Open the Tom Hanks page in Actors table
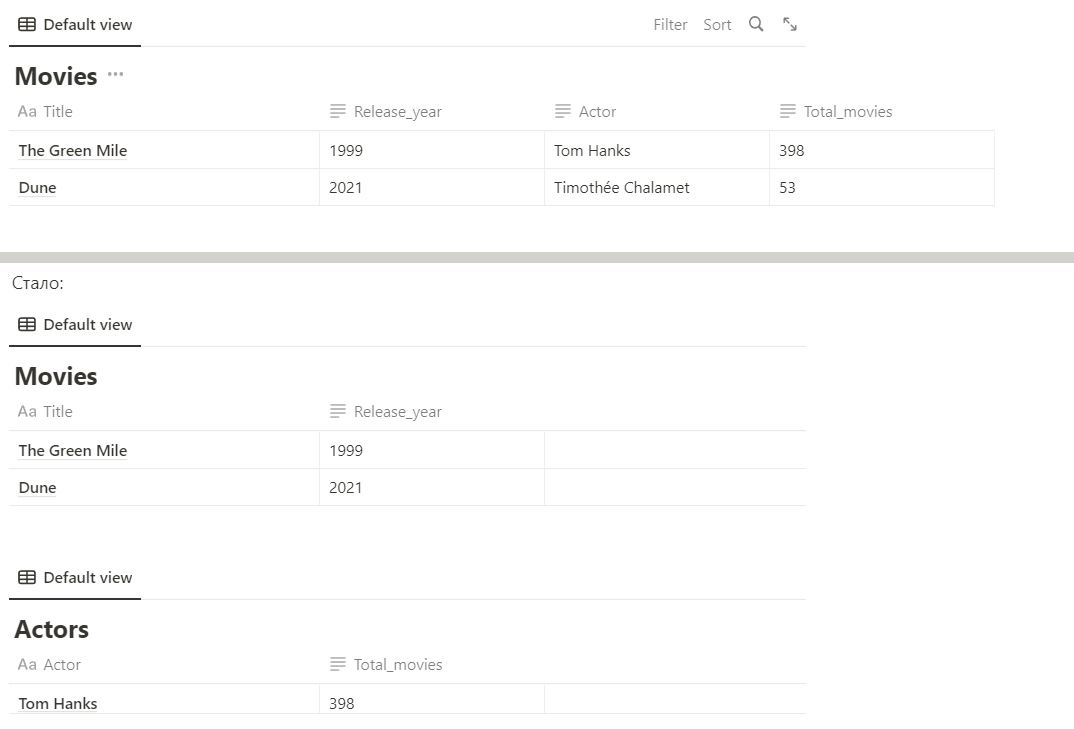1074x729 pixels. (x=58, y=704)
